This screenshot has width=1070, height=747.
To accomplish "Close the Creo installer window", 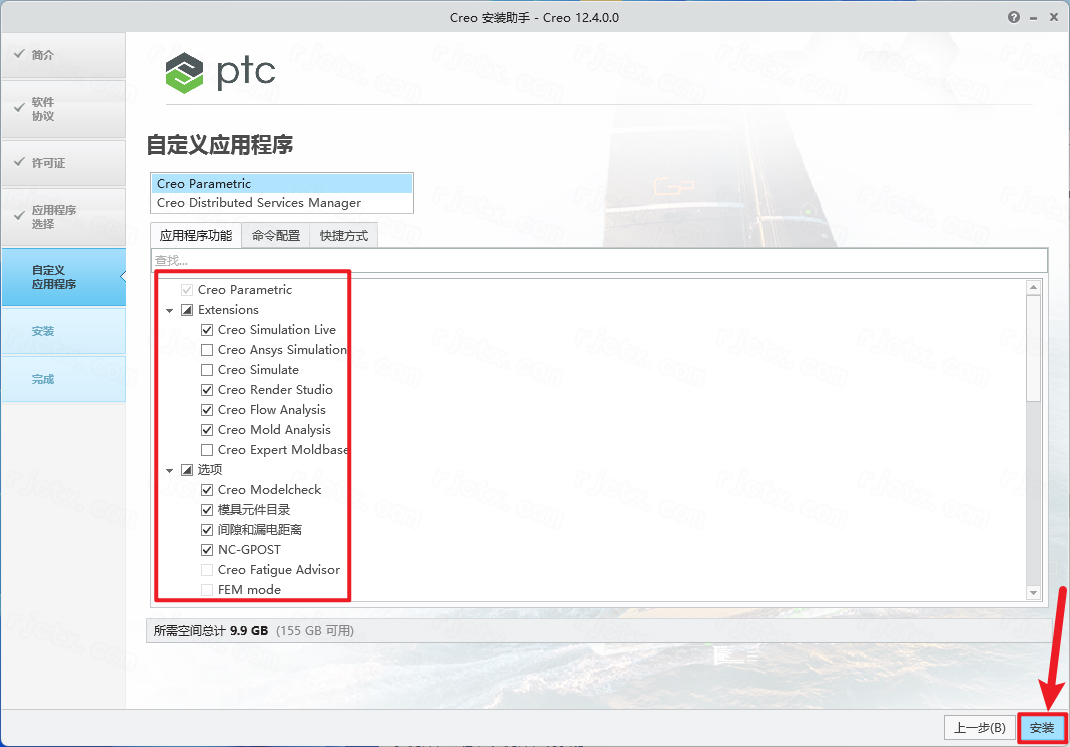I will (1054, 17).
